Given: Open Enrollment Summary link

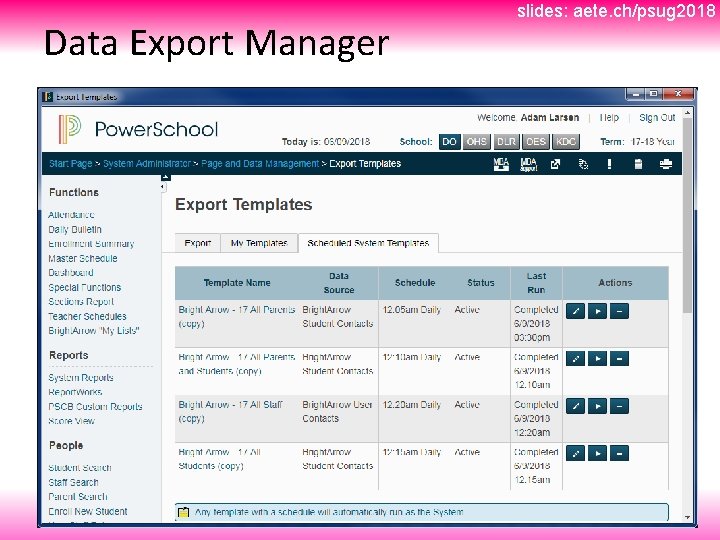Looking at the screenshot, I should click(91, 244).
